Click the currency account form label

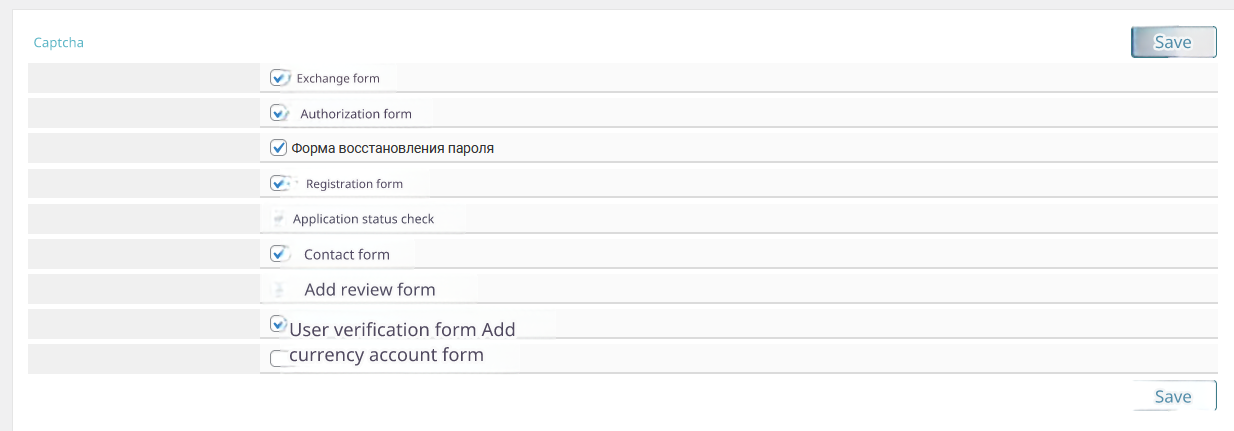click(386, 355)
